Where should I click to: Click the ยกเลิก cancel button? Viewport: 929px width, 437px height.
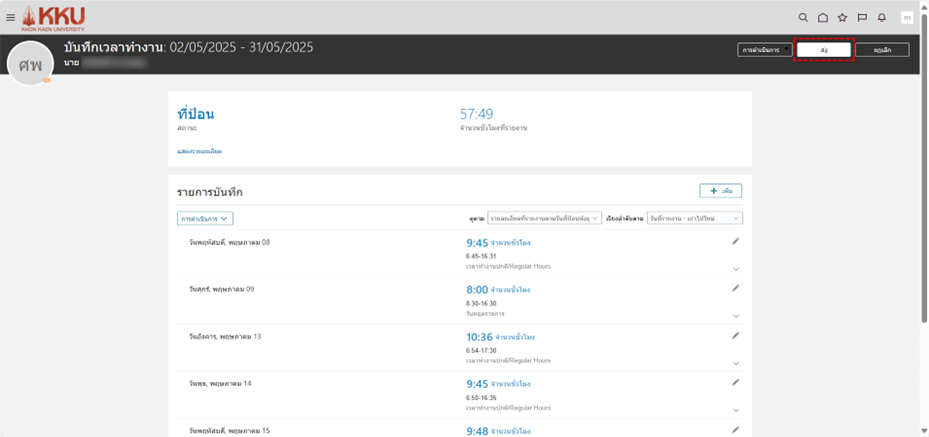pyautogui.click(x=881, y=49)
